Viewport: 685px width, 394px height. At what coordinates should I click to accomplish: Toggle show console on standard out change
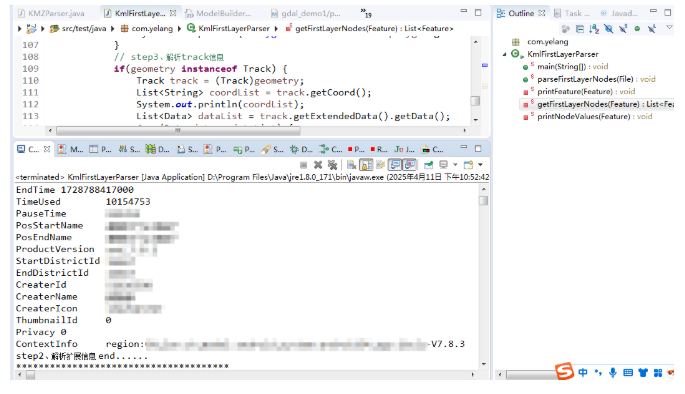pyautogui.click(x=395, y=165)
